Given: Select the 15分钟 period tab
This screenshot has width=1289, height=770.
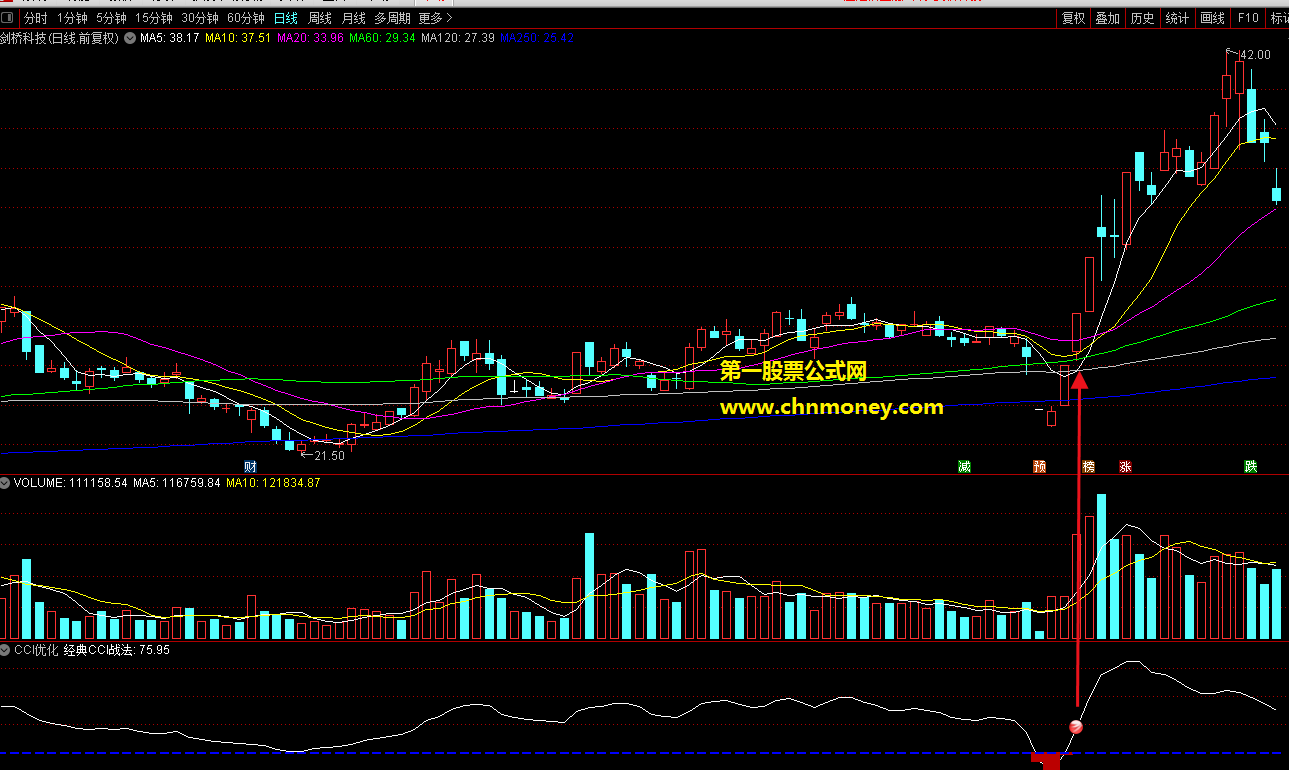Looking at the screenshot, I should (x=154, y=18).
